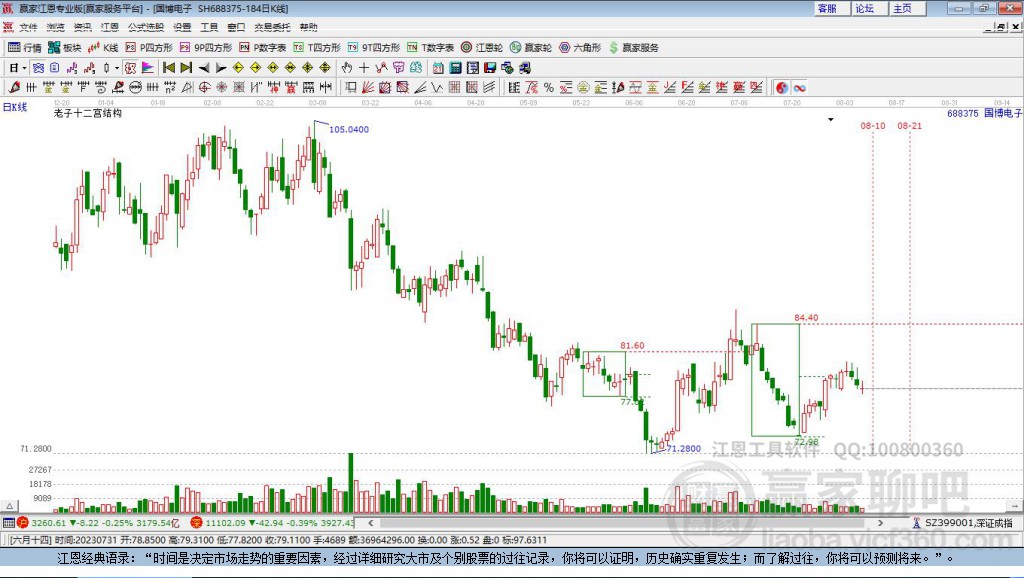Screen dimensions: 1024x578
Task: Open the 帮助 menu
Action: 308,27
